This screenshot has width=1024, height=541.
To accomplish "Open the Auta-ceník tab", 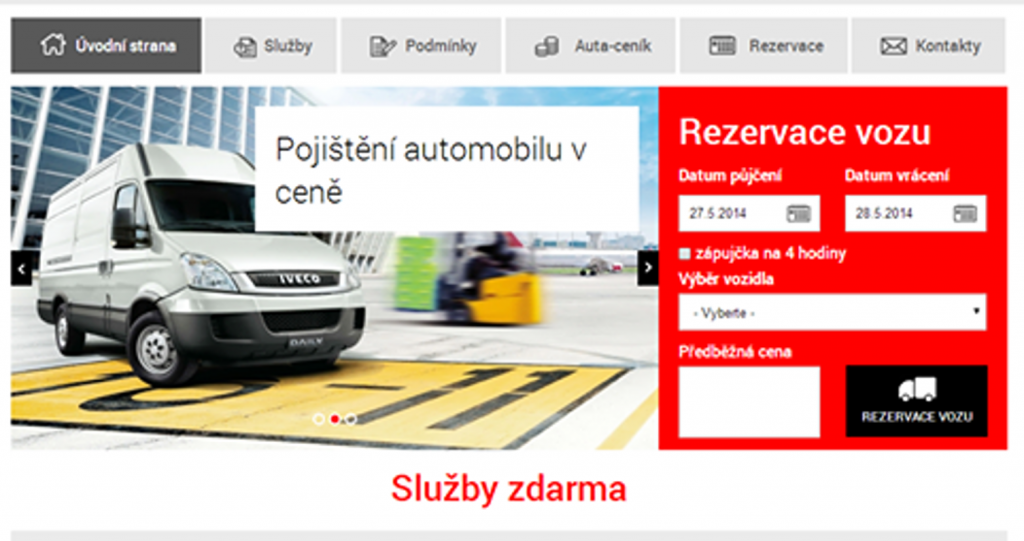I will click(x=590, y=46).
